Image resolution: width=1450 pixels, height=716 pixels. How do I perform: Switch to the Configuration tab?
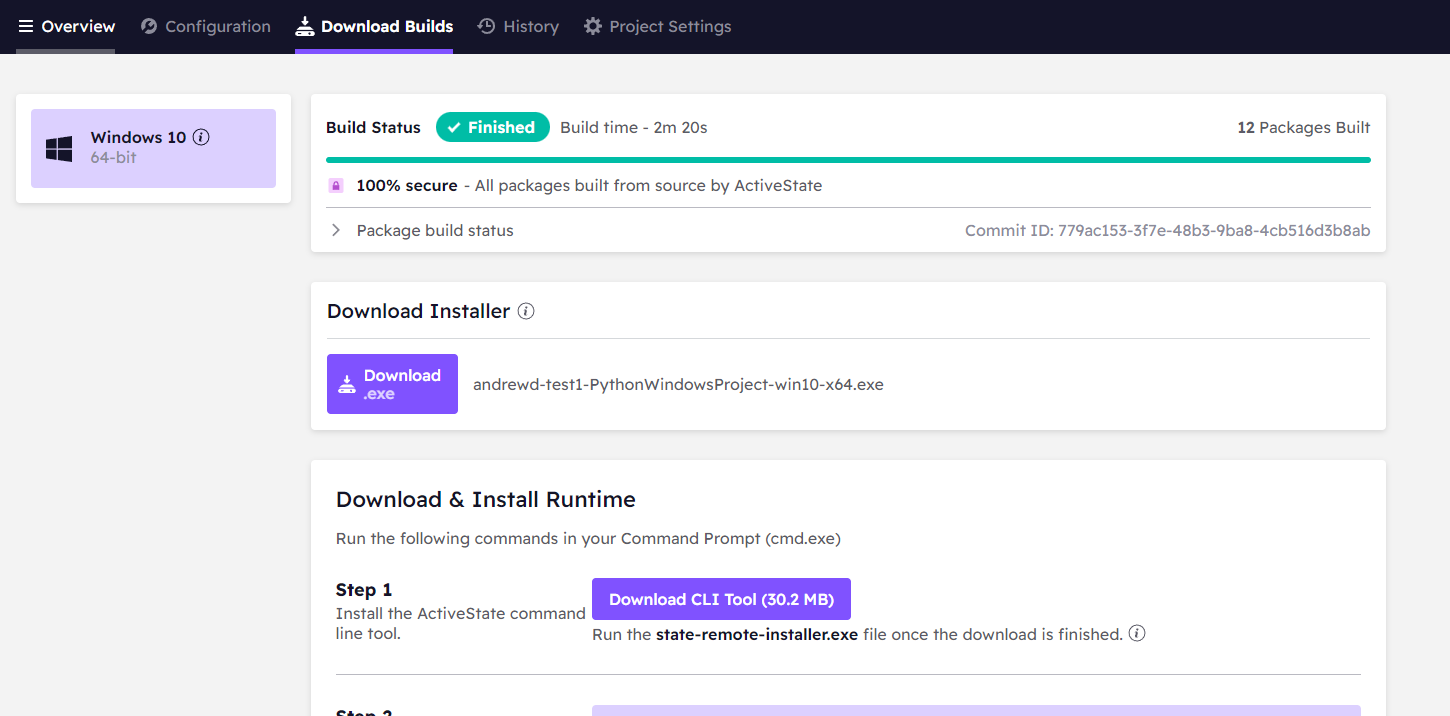tap(206, 27)
